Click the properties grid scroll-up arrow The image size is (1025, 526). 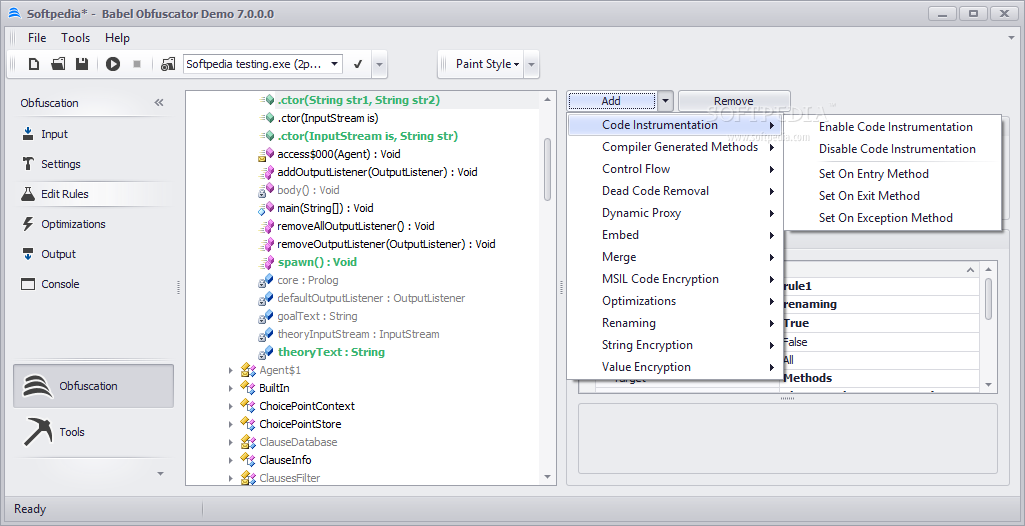988,269
